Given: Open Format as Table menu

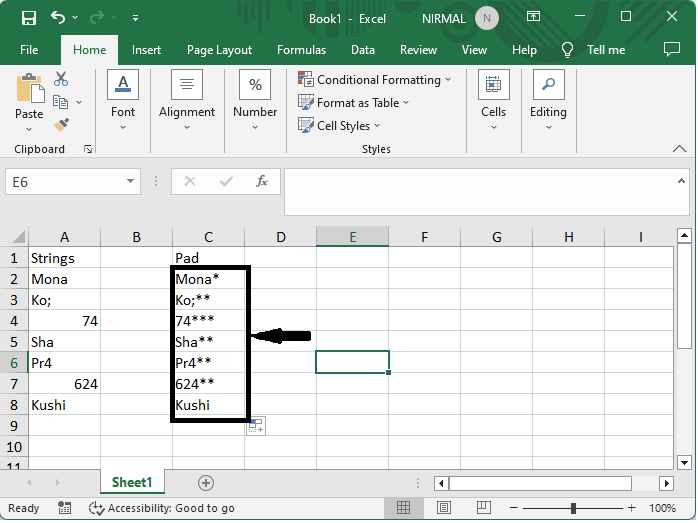Looking at the screenshot, I should click(x=353, y=103).
